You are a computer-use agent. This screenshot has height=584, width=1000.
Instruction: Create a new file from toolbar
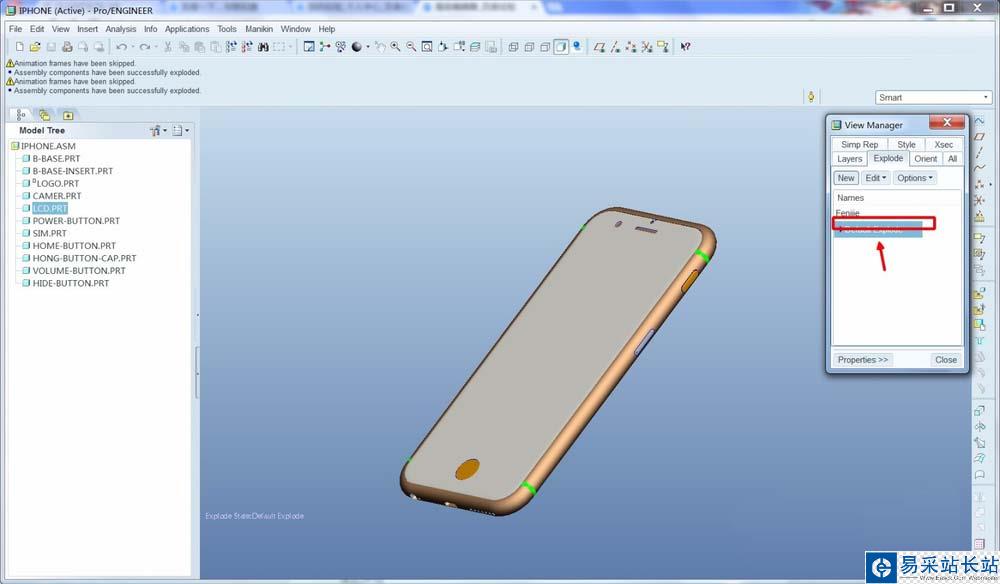(x=19, y=47)
